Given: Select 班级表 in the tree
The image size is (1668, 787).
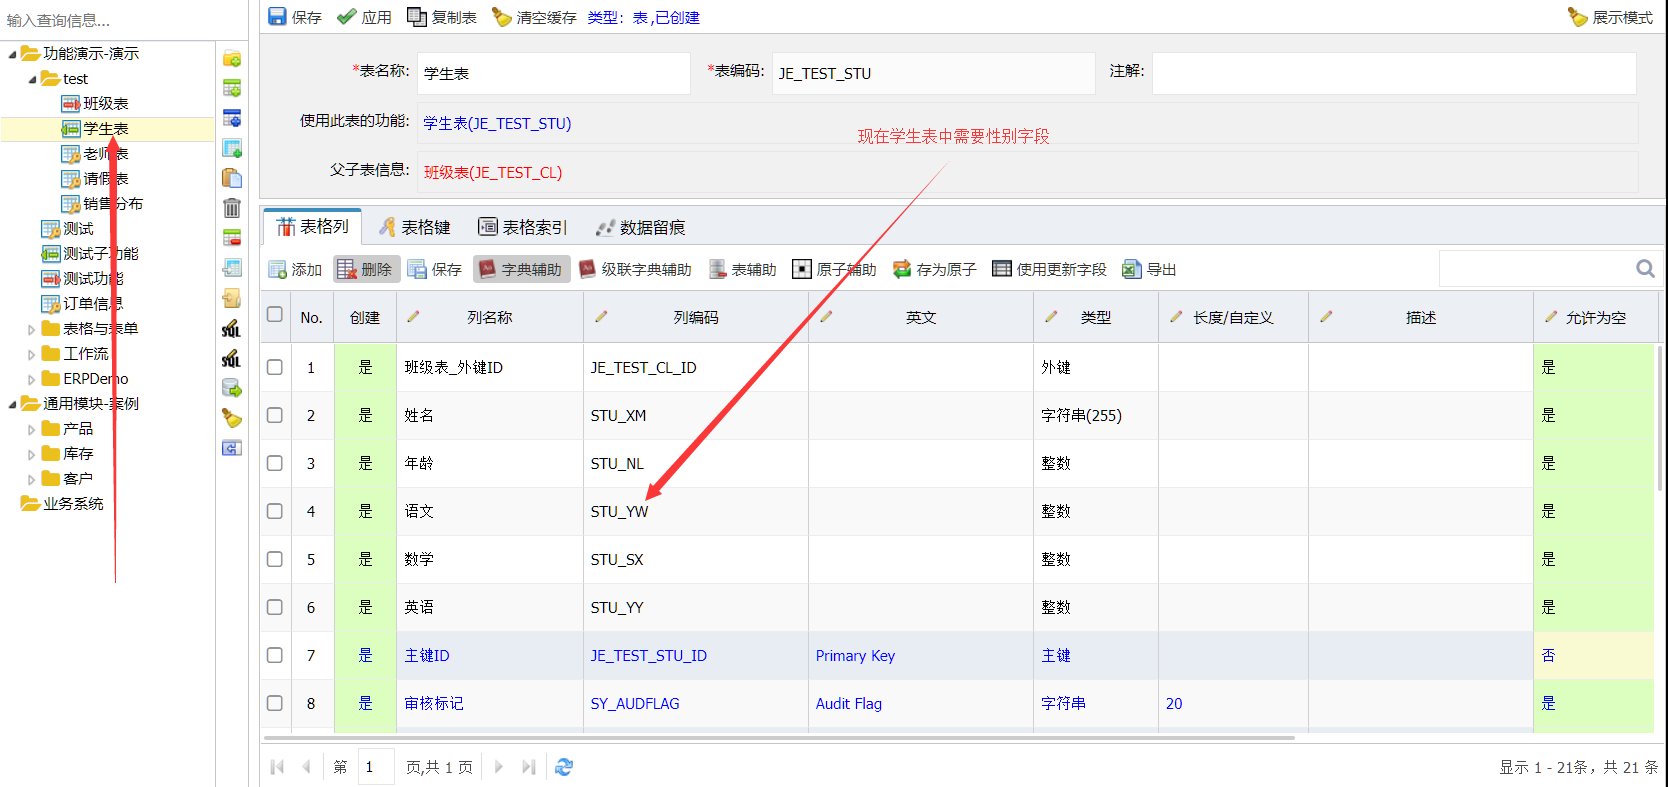Looking at the screenshot, I should [105, 104].
